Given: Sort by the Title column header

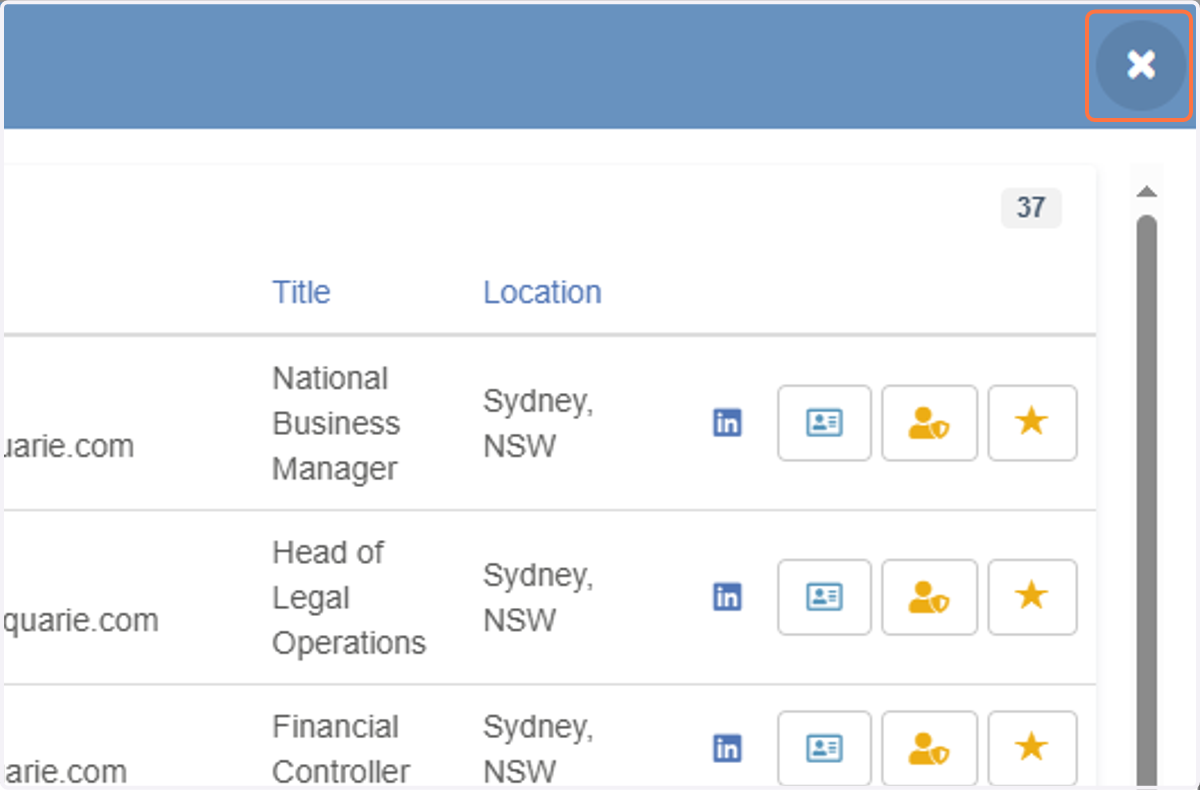Looking at the screenshot, I should click(301, 292).
